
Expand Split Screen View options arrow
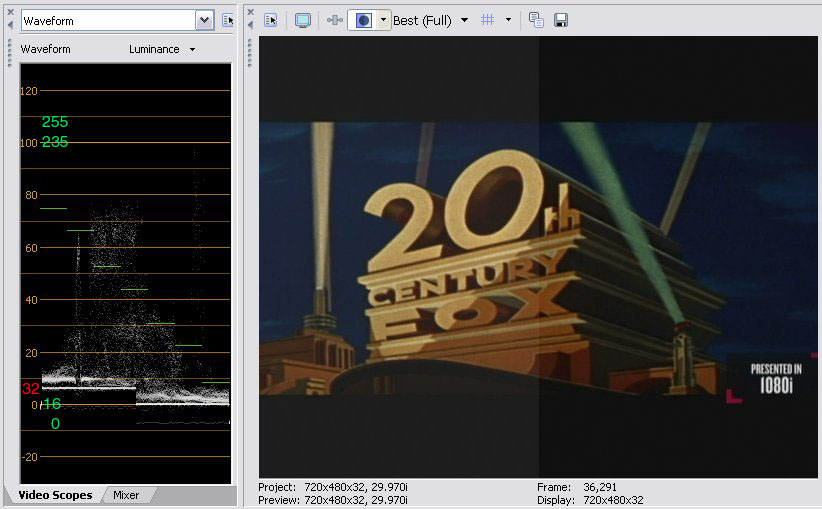[383, 20]
